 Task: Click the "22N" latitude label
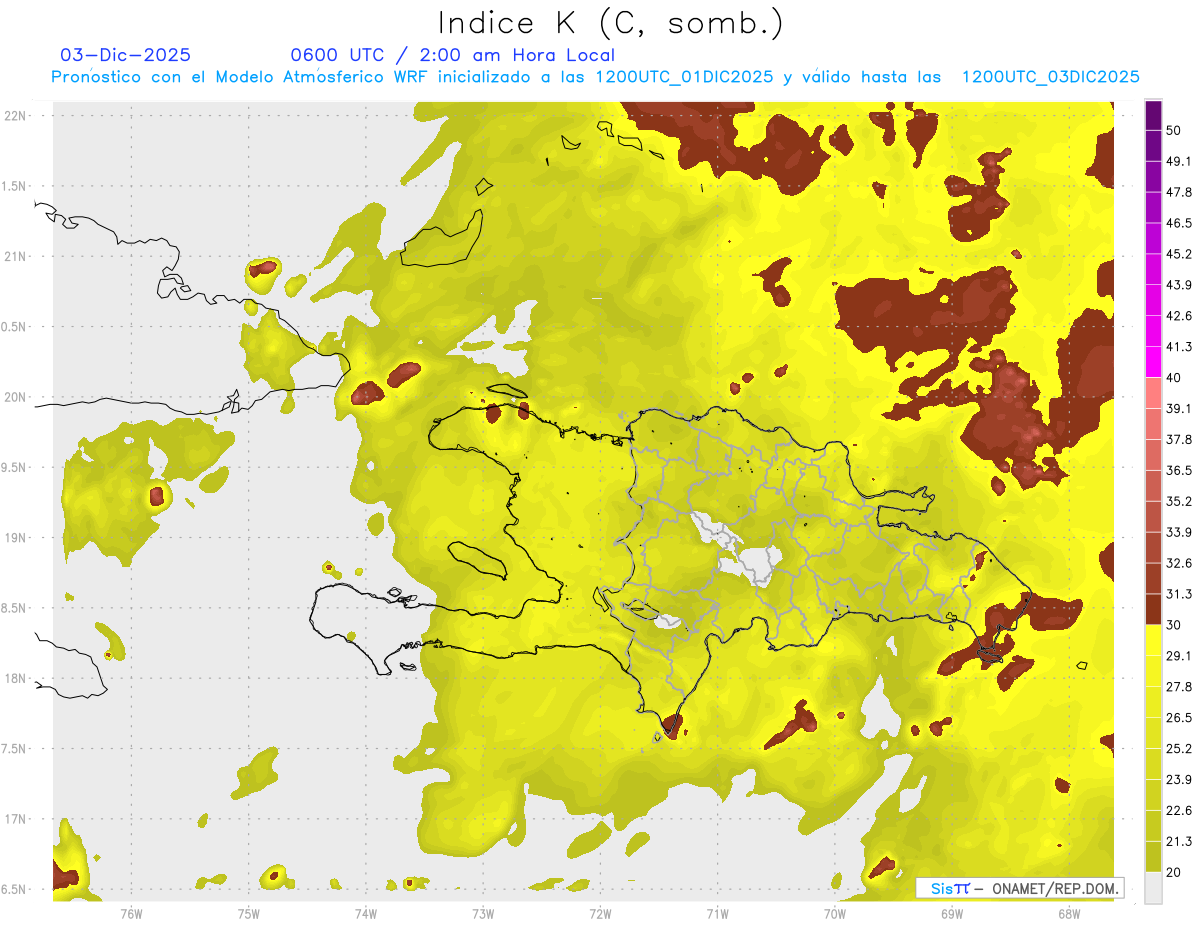pos(15,116)
